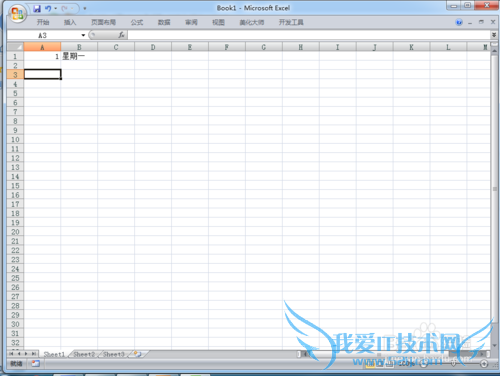Click into the formula bar input
This screenshot has height=376, width=500.
(309, 35)
